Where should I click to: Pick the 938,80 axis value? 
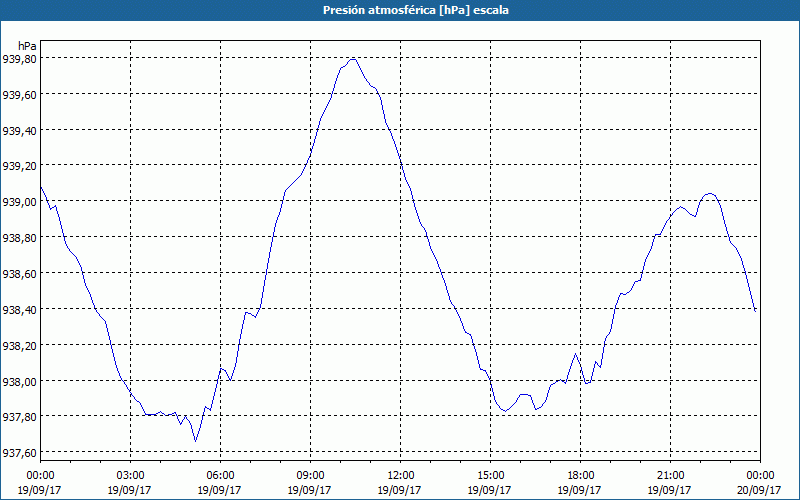(19, 237)
